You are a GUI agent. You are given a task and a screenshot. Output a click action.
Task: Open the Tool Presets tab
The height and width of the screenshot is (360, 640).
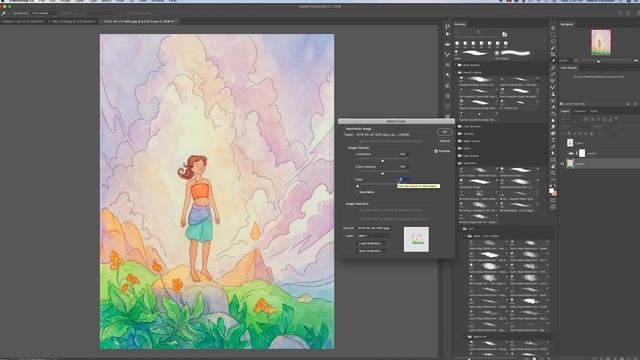tap(568, 68)
